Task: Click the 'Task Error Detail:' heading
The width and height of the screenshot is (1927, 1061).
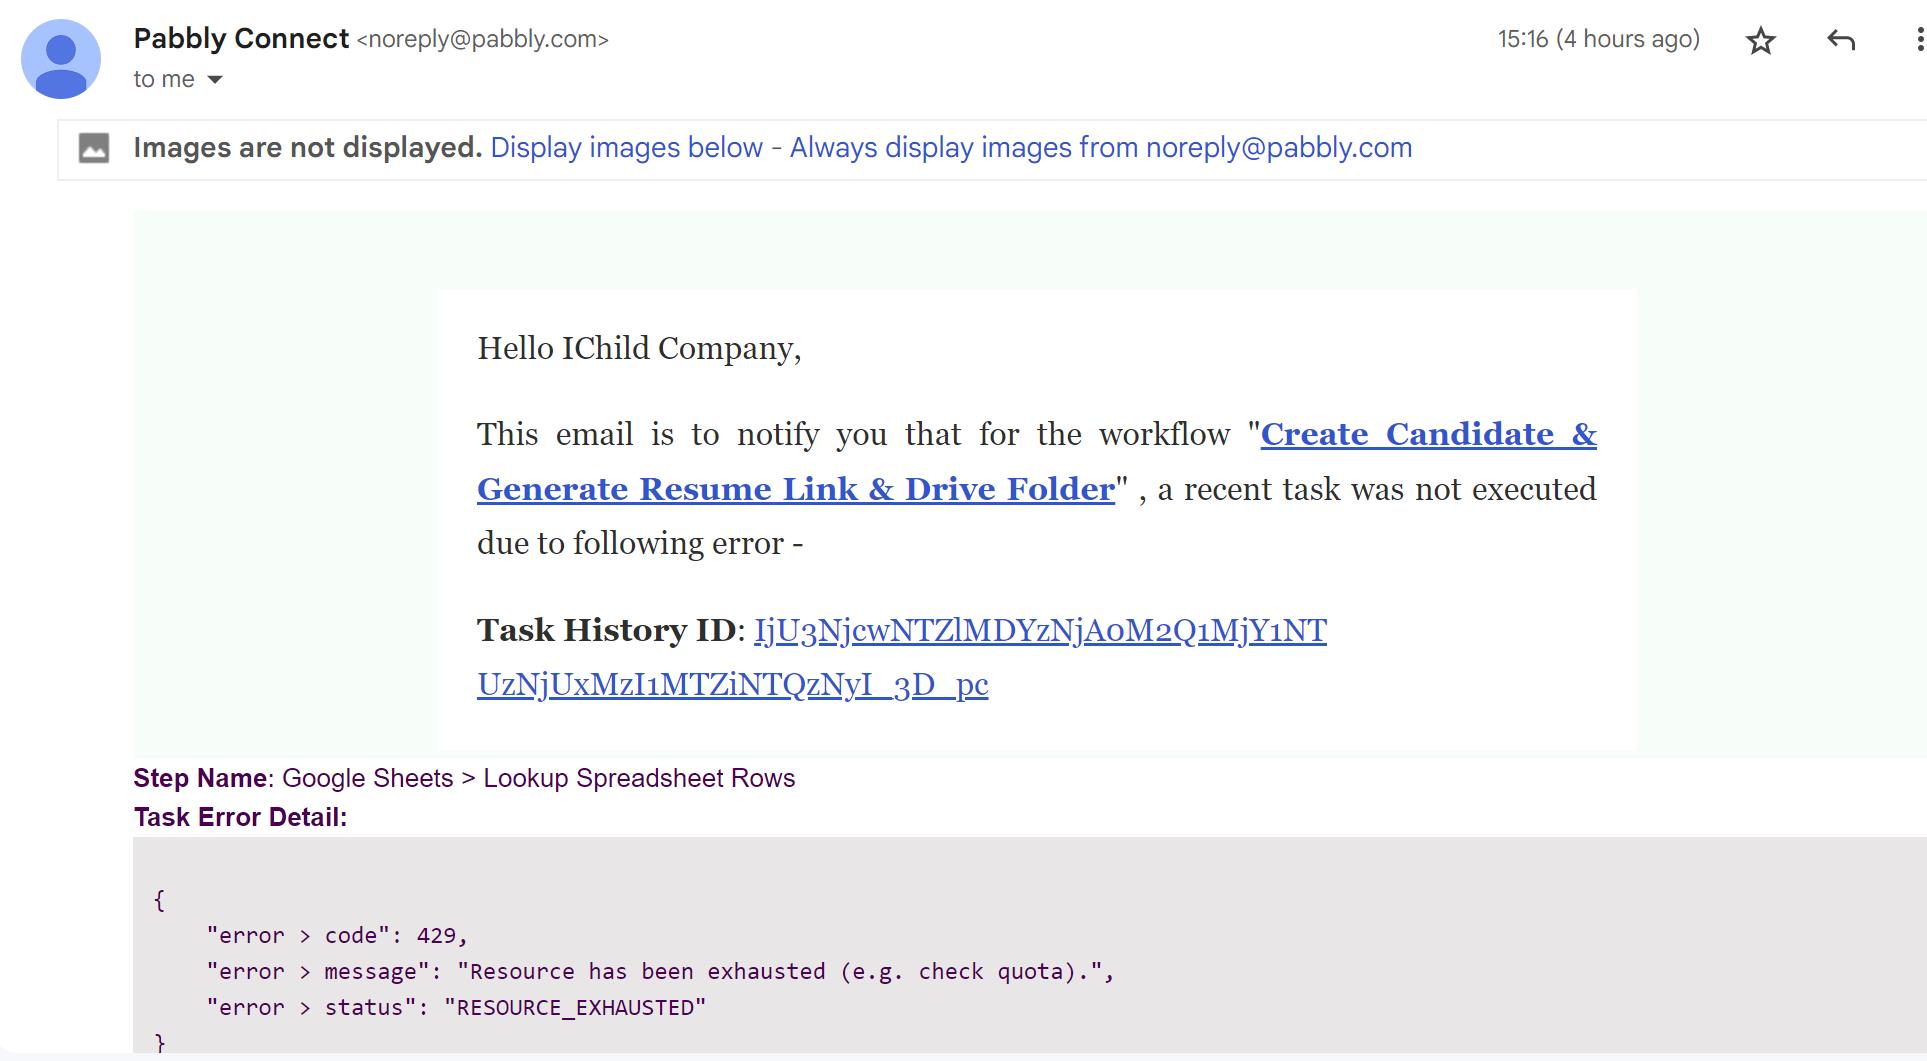Action: click(241, 817)
